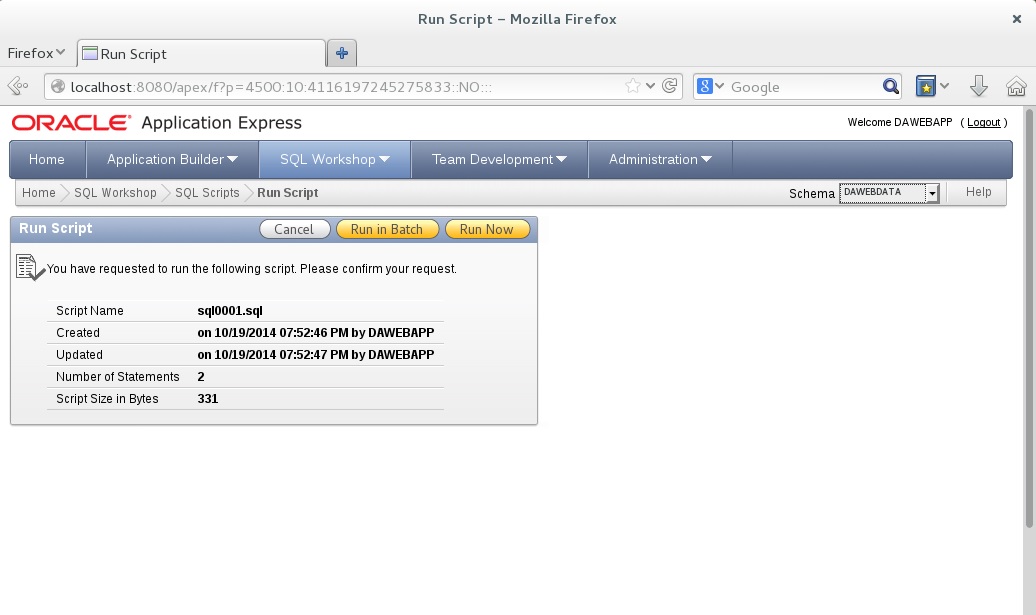
Task: Open the Firefox downloads arrow icon
Action: click(x=979, y=87)
